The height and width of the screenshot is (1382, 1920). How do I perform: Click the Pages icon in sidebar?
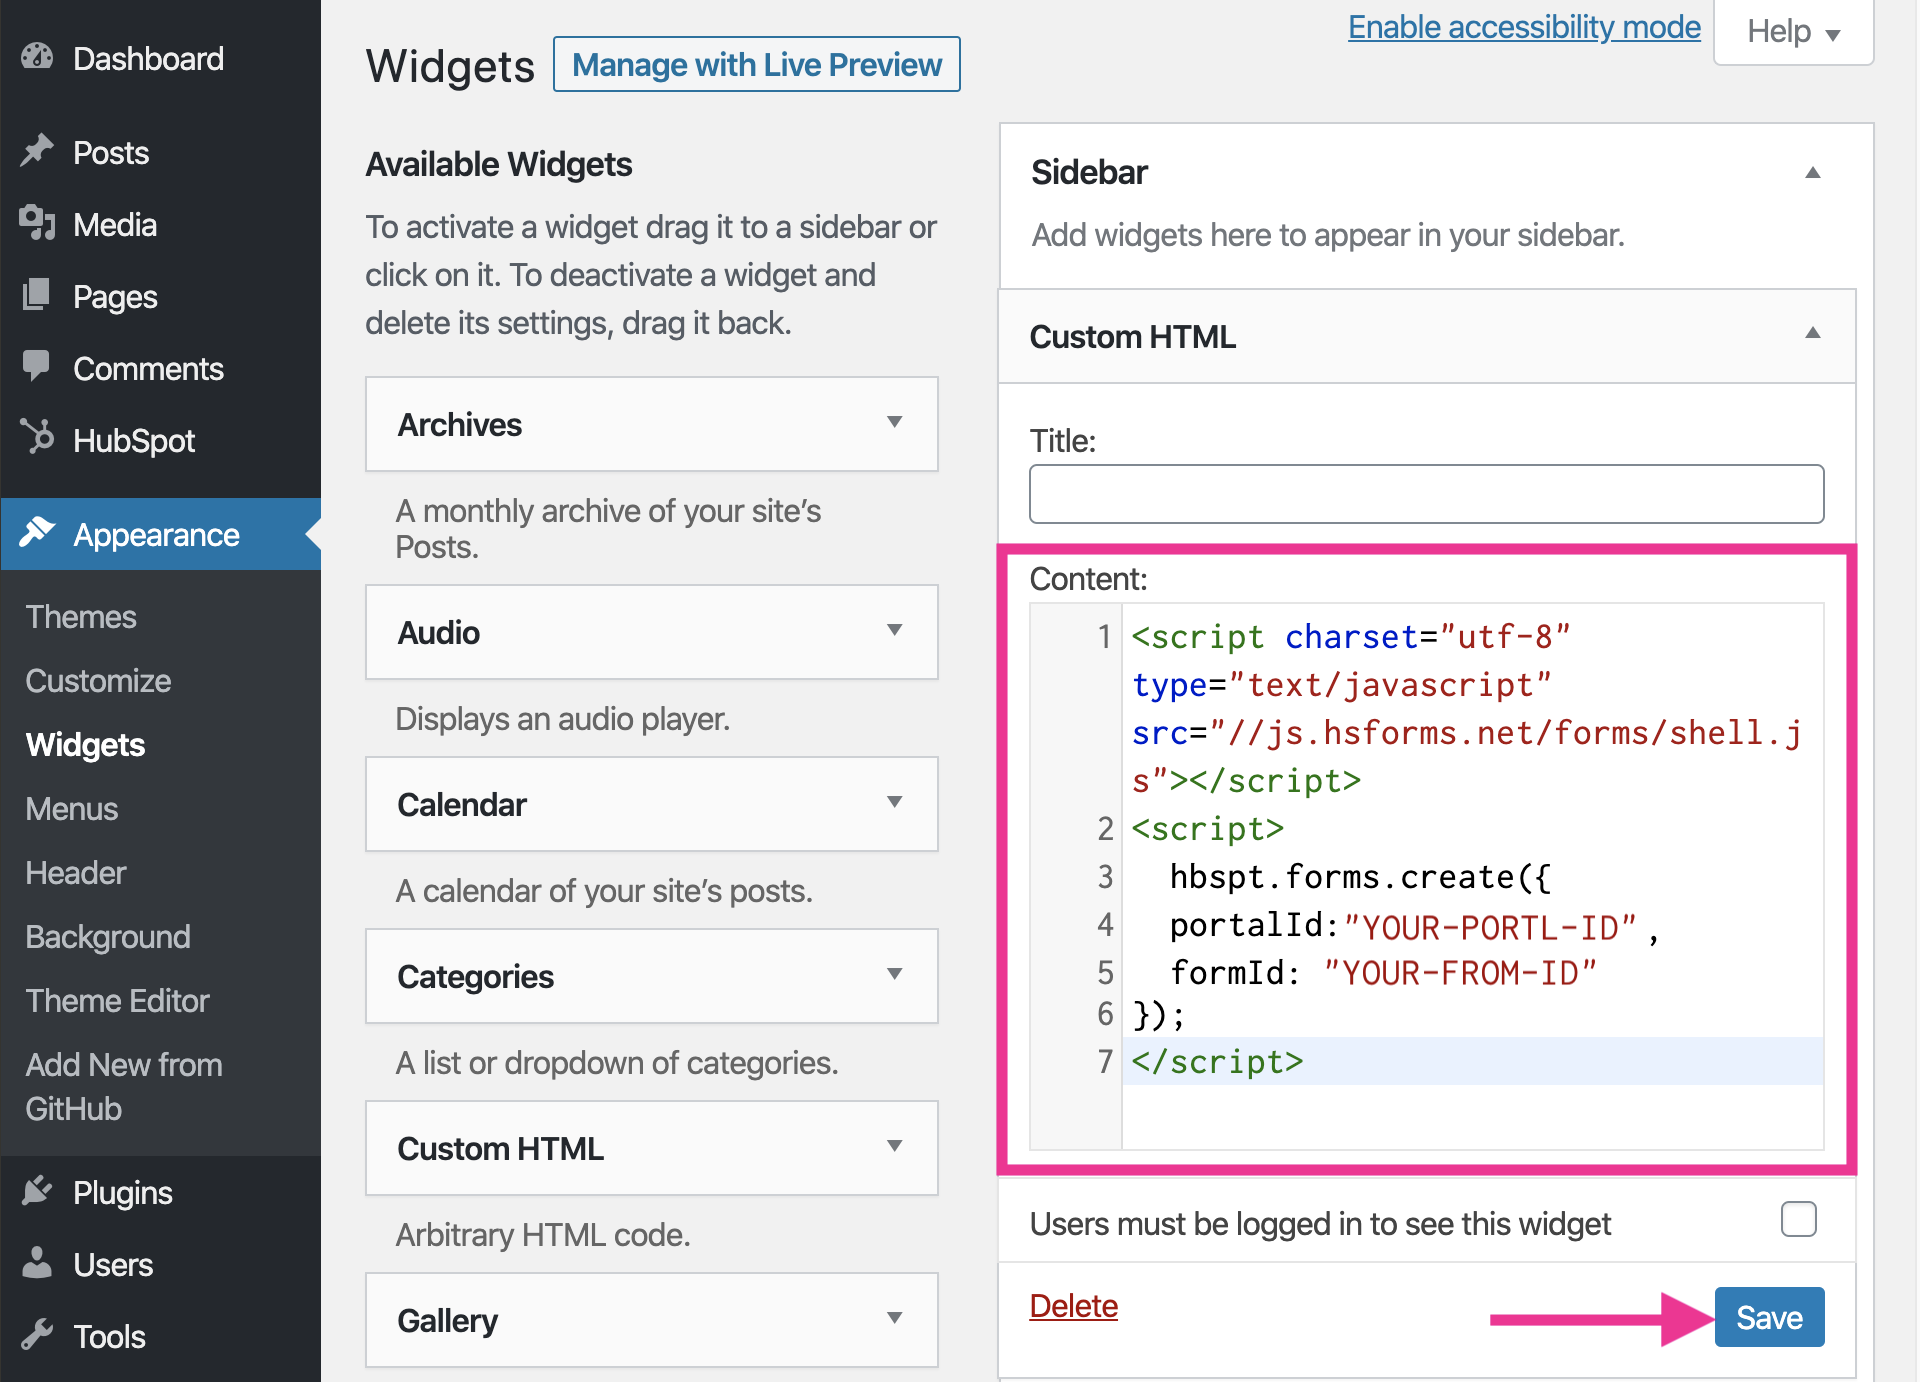click(x=37, y=294)
